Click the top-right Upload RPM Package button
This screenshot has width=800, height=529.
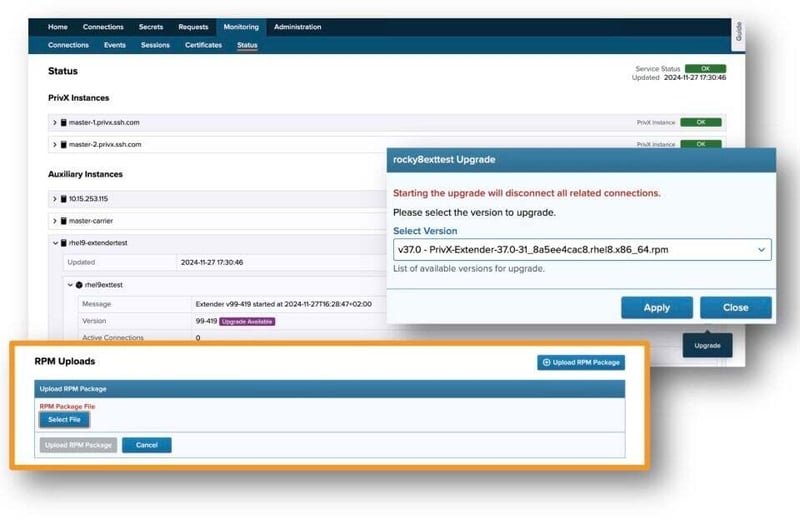pyautogui.click(x=581, y=362)
